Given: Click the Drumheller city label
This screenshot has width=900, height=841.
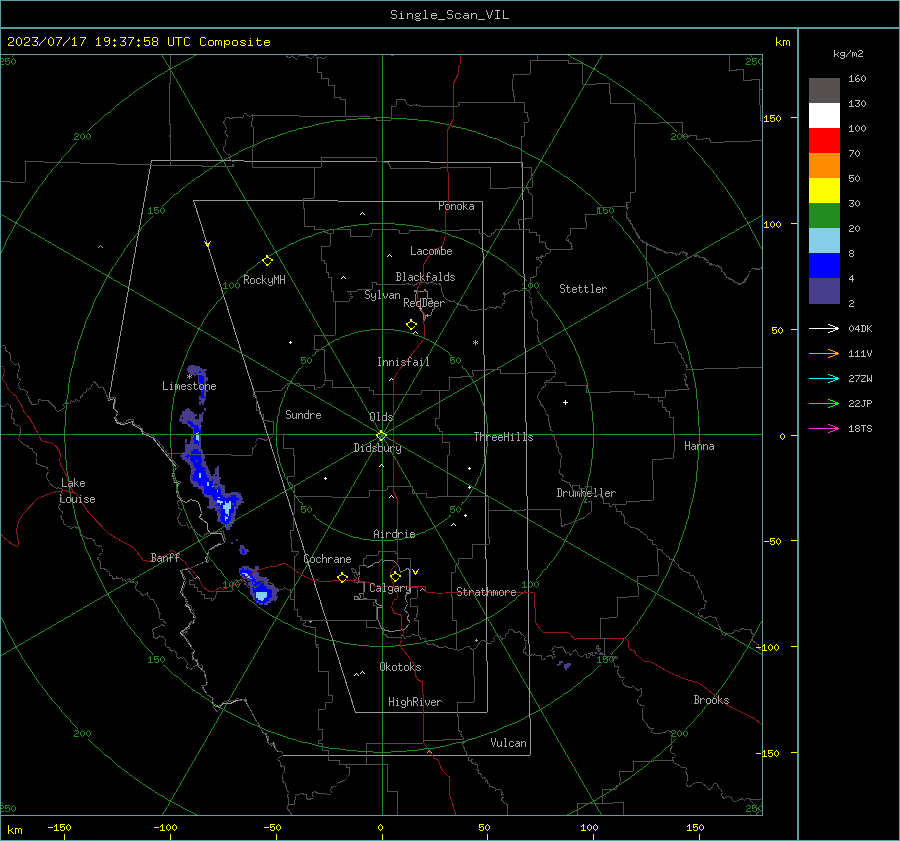Looking at the screenshot, I should point(586,493).
